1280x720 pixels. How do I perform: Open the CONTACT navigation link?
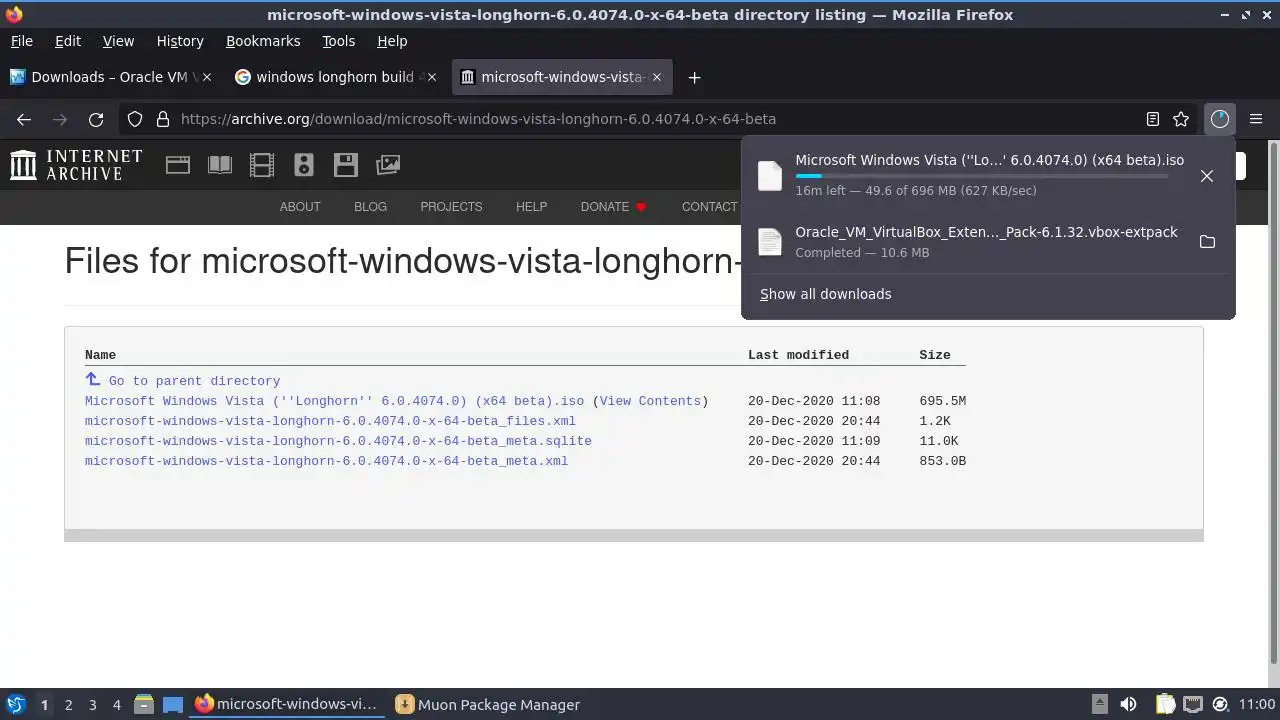[x=709, y=207]
